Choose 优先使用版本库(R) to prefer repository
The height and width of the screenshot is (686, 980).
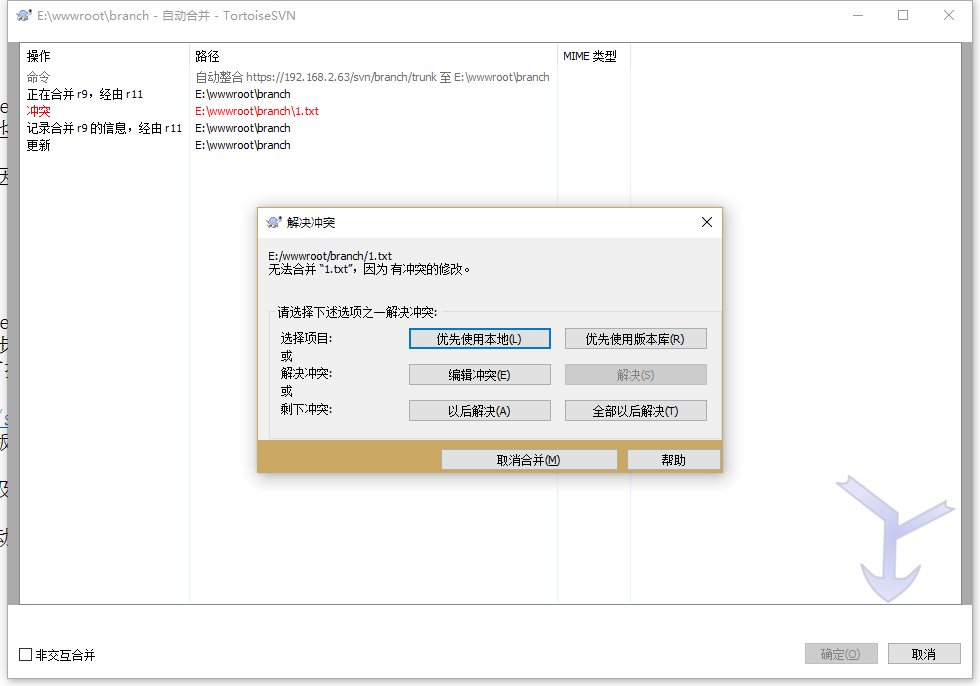[636, 339]
